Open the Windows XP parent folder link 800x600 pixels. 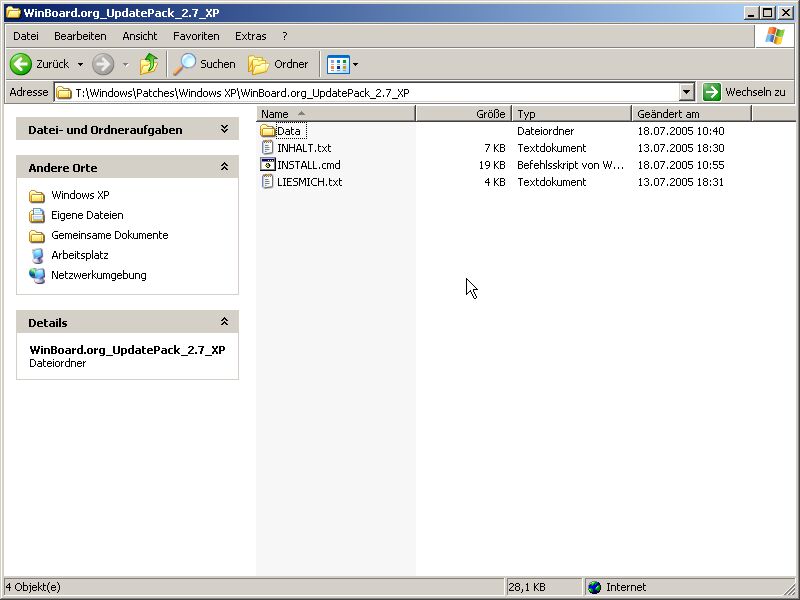point(80,195)
